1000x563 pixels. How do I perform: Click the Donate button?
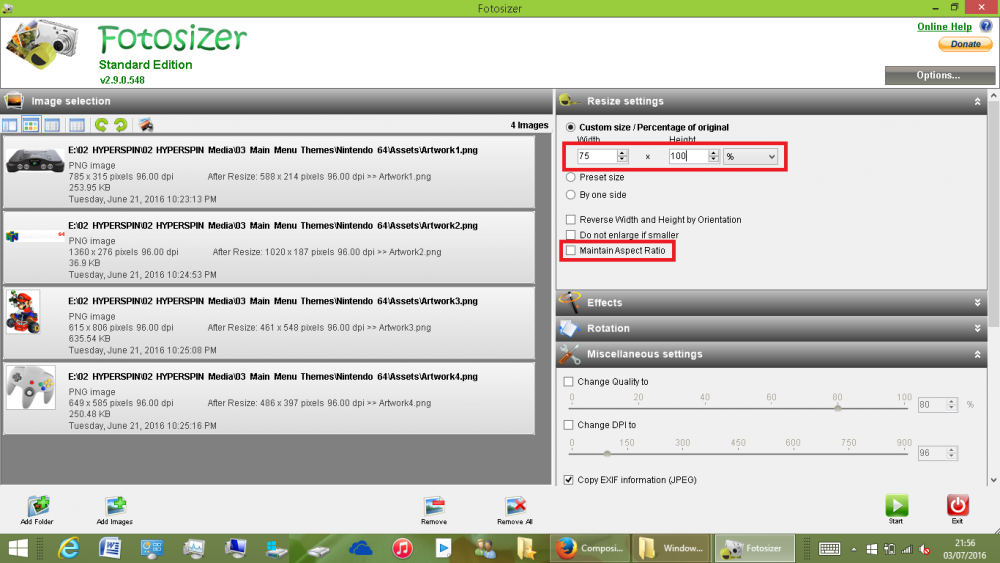pyautogui.click(x=965, y=44)
